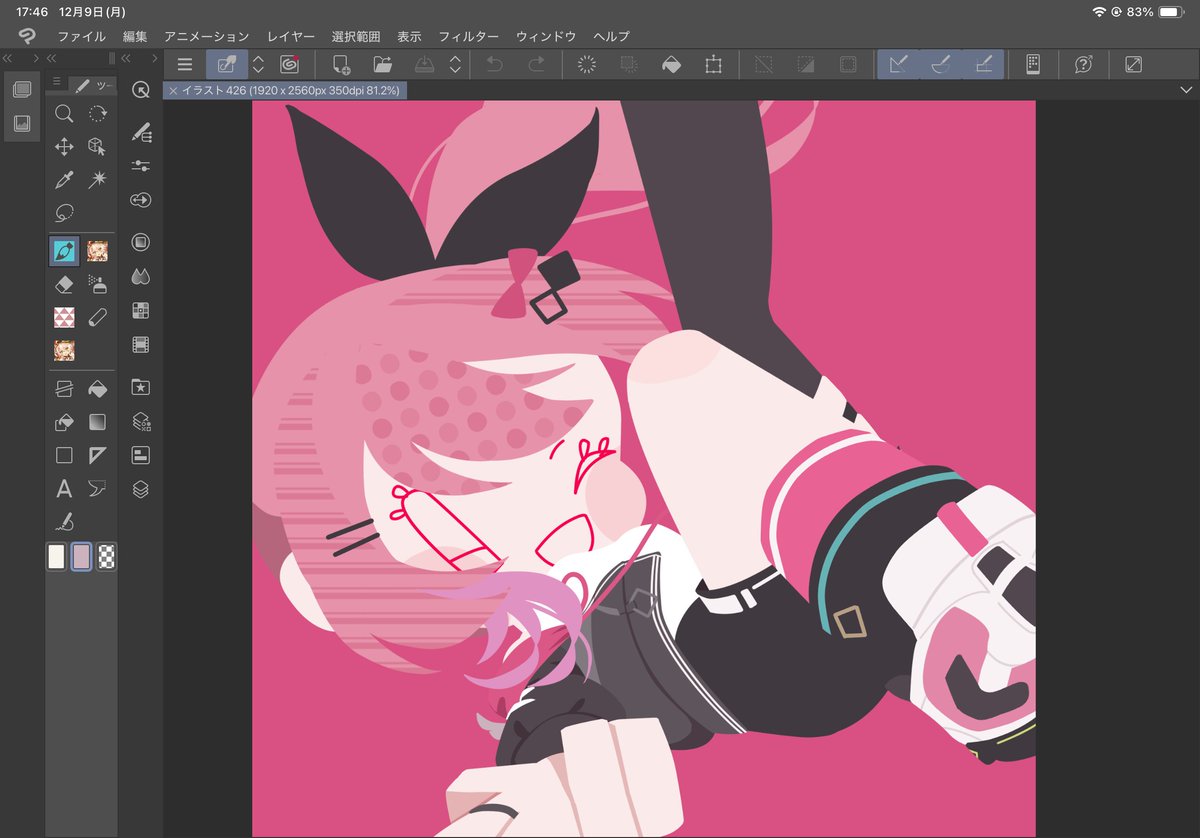Expand stepper arrows beside Save icon

point(455,65)
